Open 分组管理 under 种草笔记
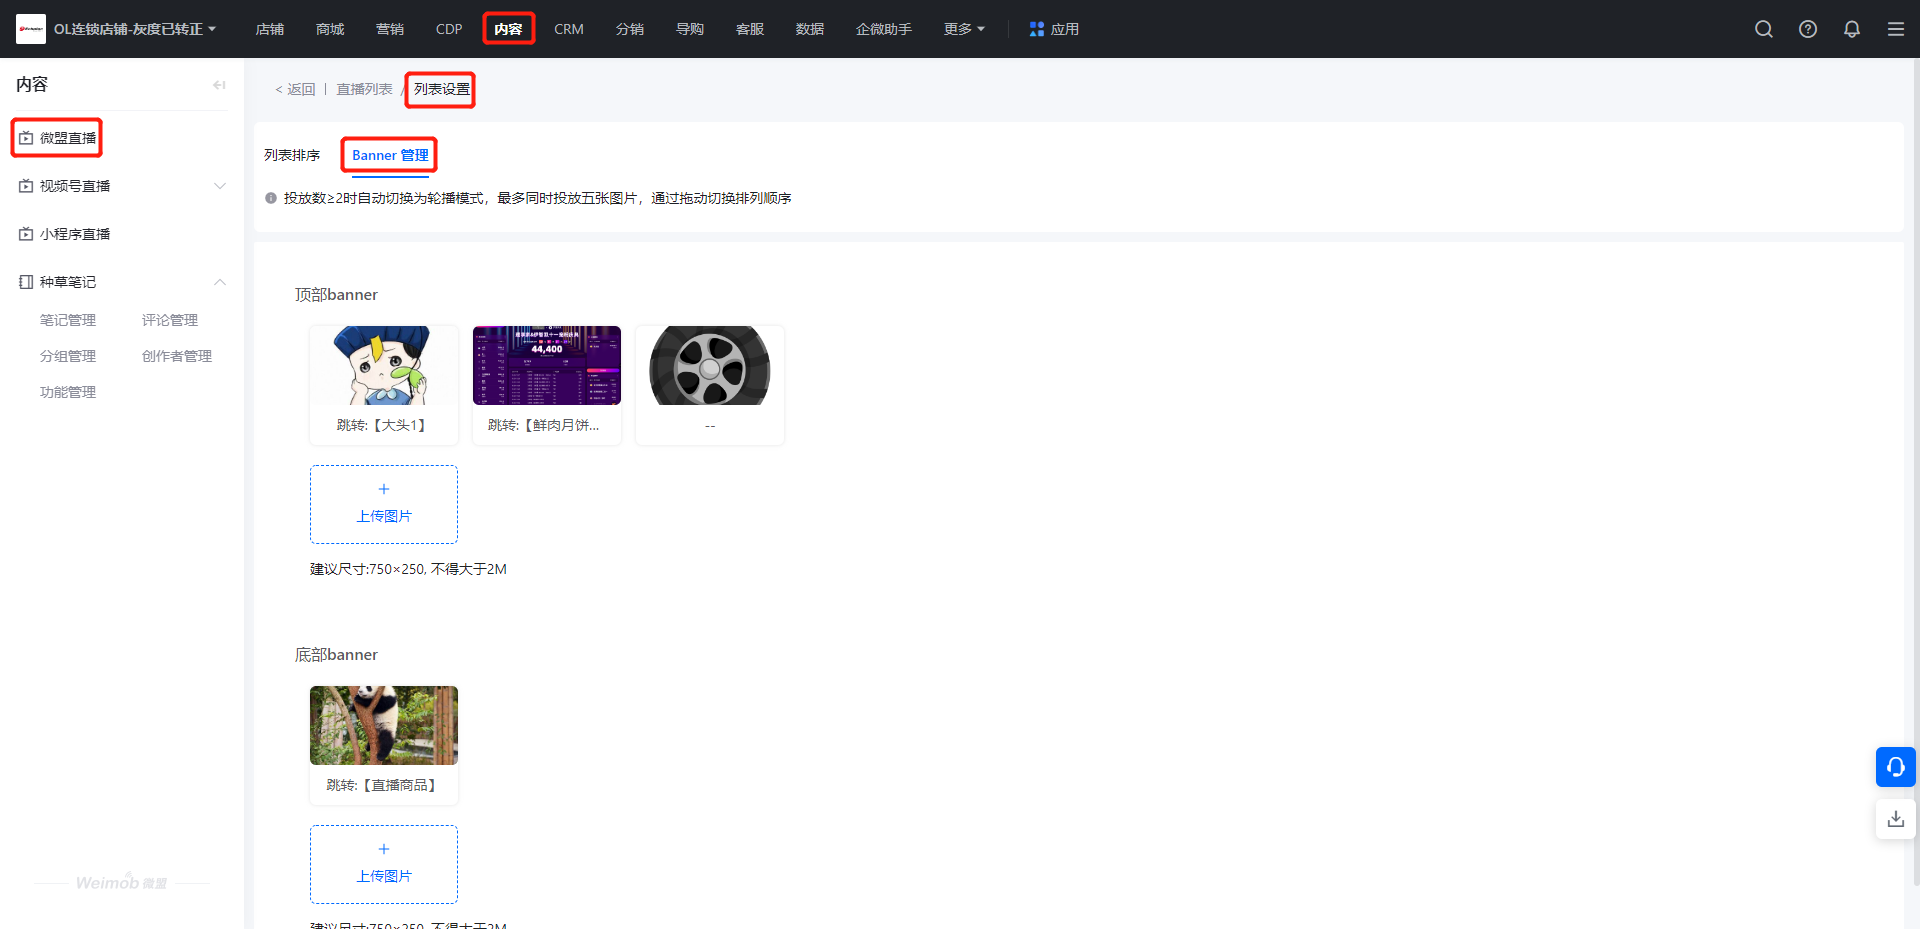 (x=68, y=356)
